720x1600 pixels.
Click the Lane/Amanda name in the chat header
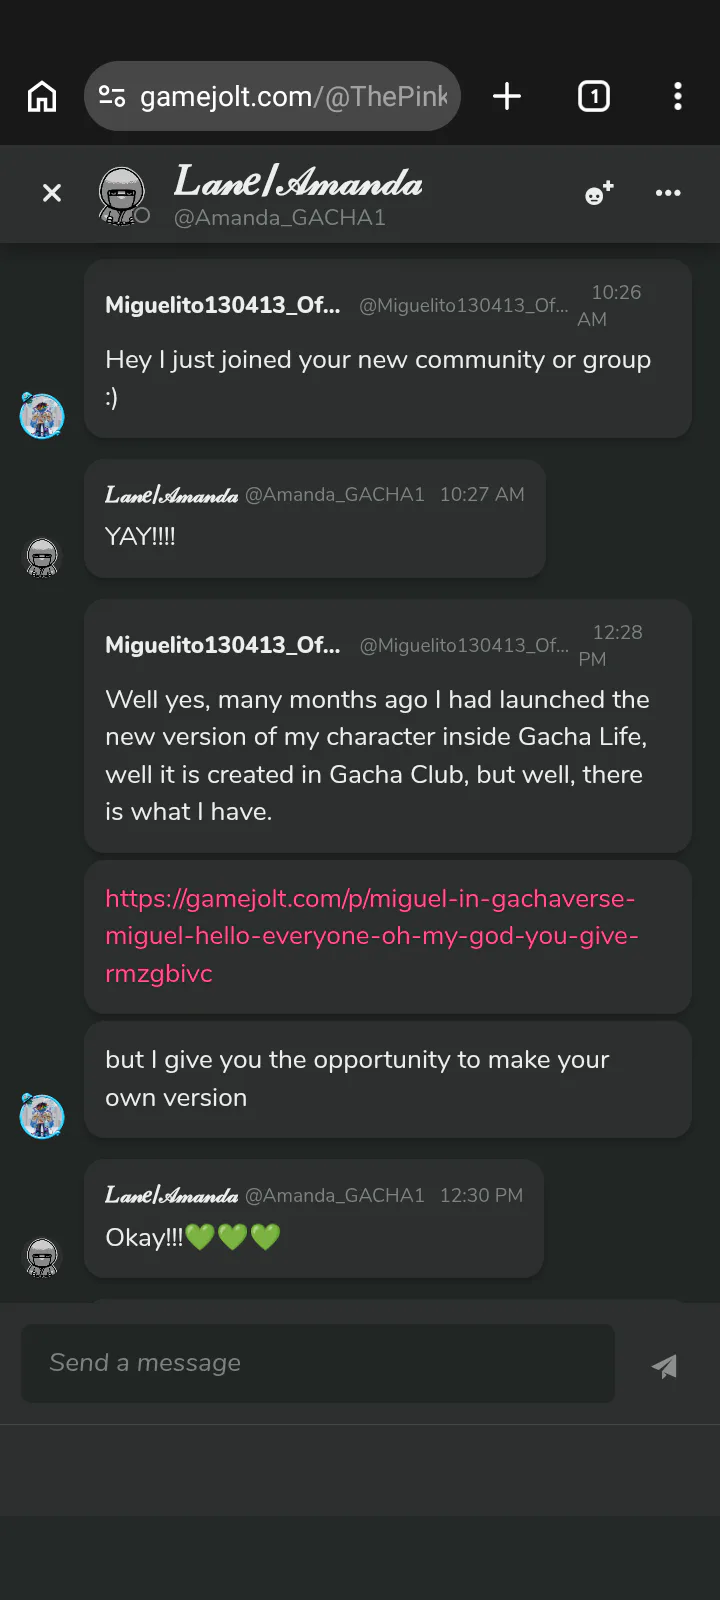(298, 181)
